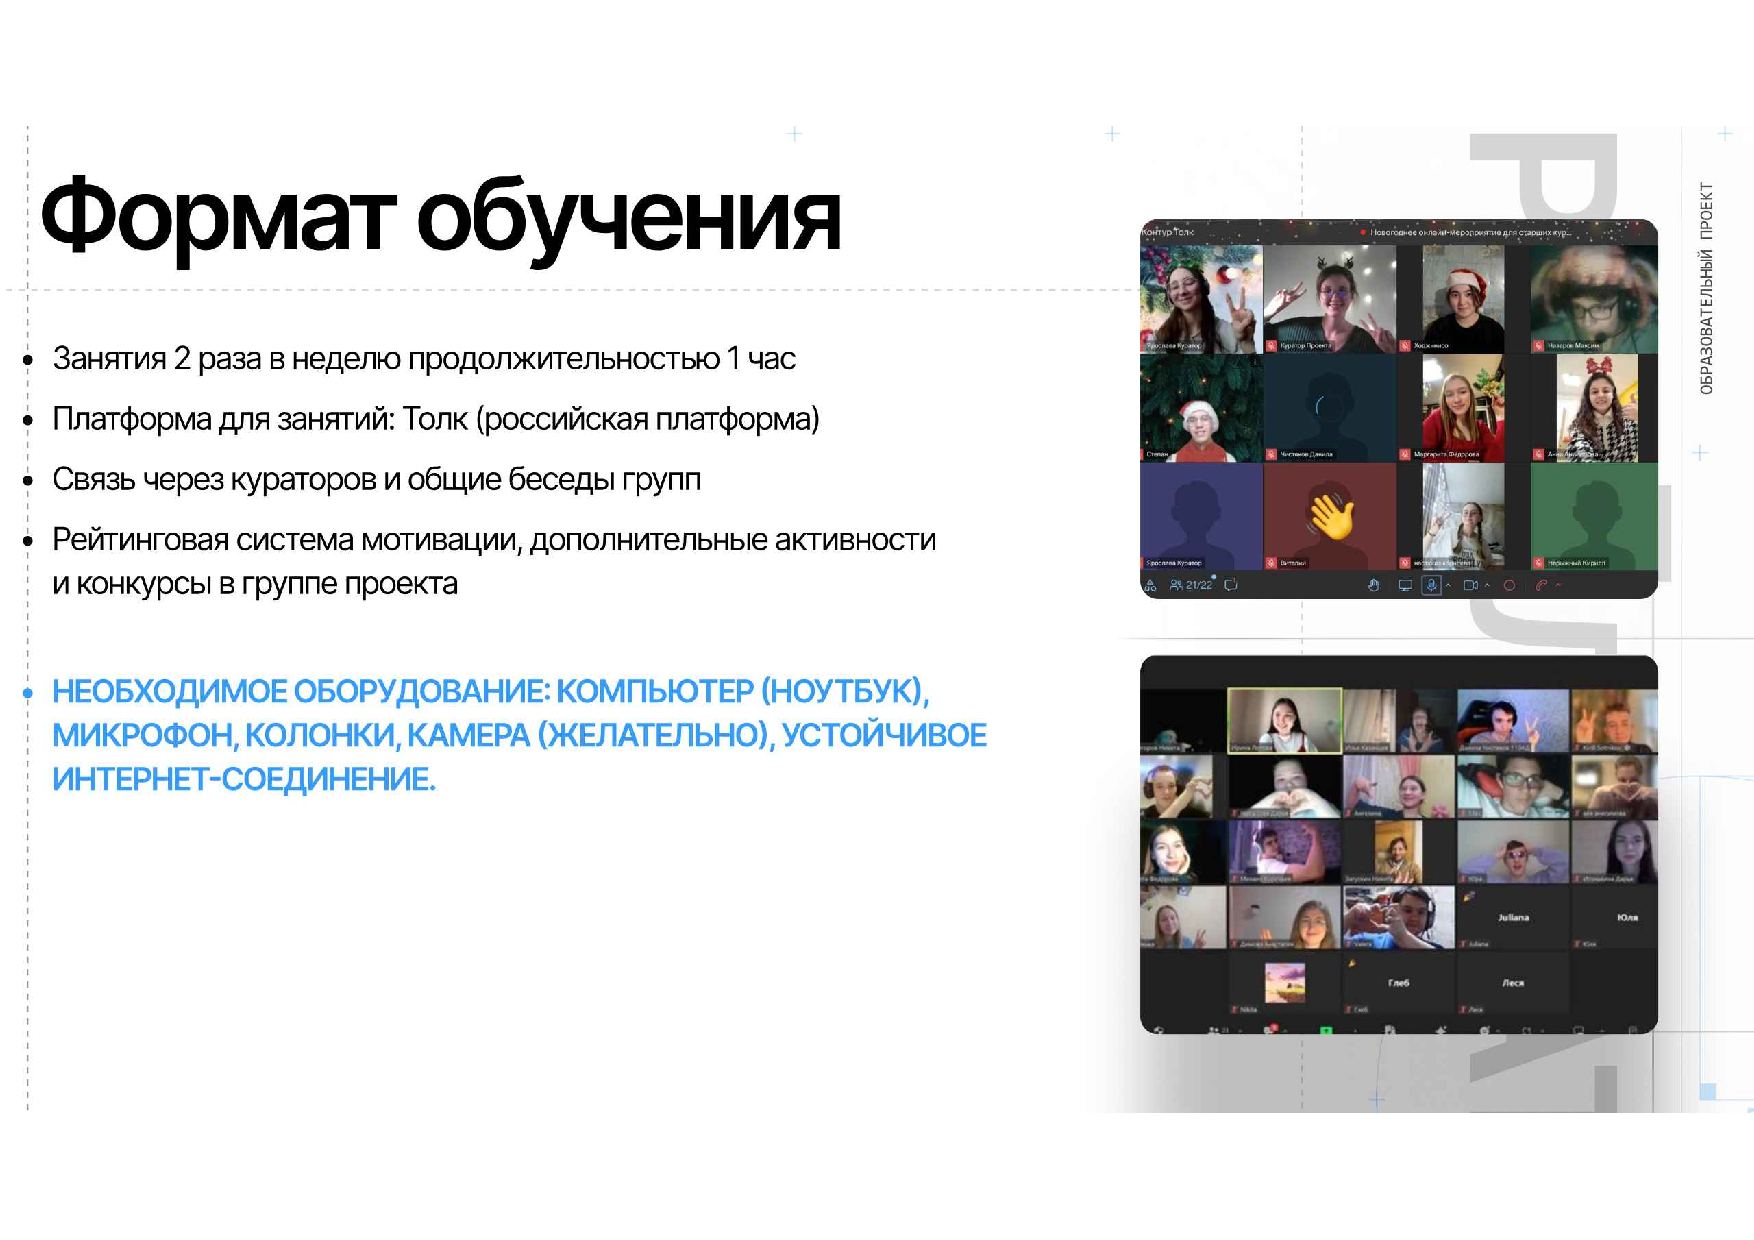The image size is (1754, 1240).
Task: Toggle the microphone in the Толк call
Action: (1431, 585)
